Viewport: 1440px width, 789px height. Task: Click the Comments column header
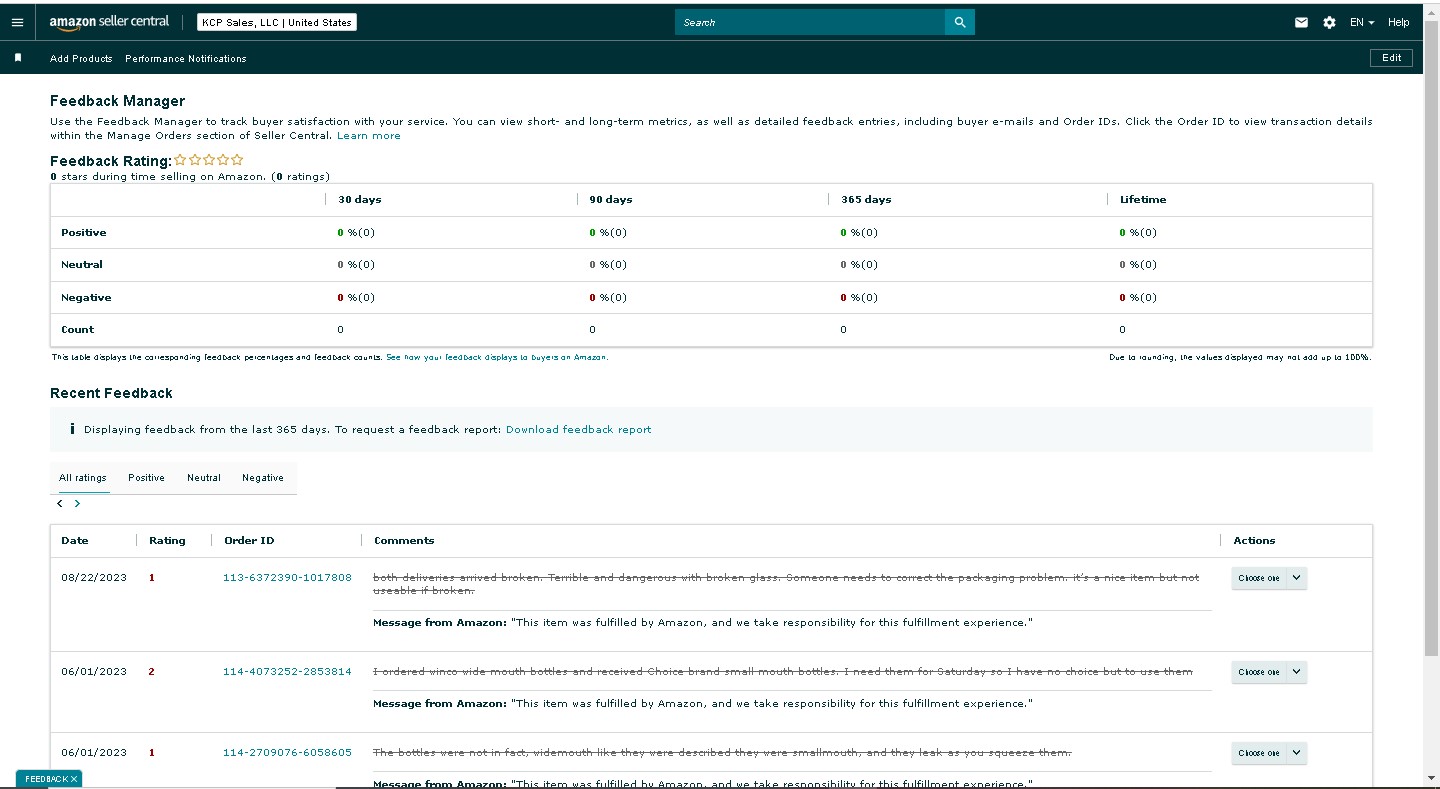pos(404,541)
